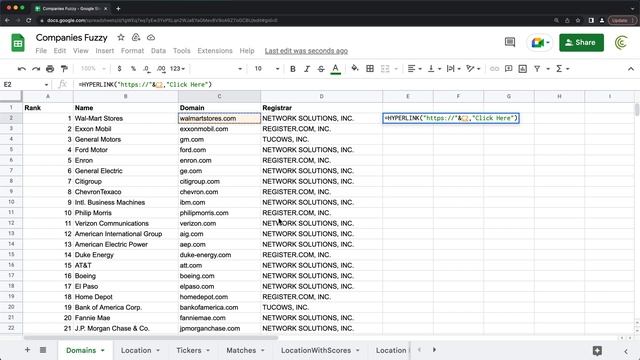Open the Edit menu
Viewport: 640px width, 360px height.
(x=60, y=51)
